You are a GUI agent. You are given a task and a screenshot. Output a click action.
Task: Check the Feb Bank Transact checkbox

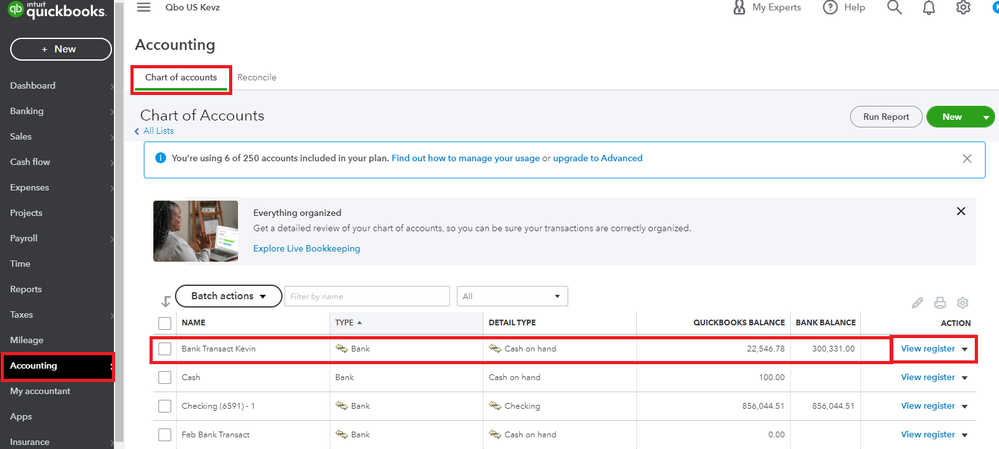click(x=164, y=434)
